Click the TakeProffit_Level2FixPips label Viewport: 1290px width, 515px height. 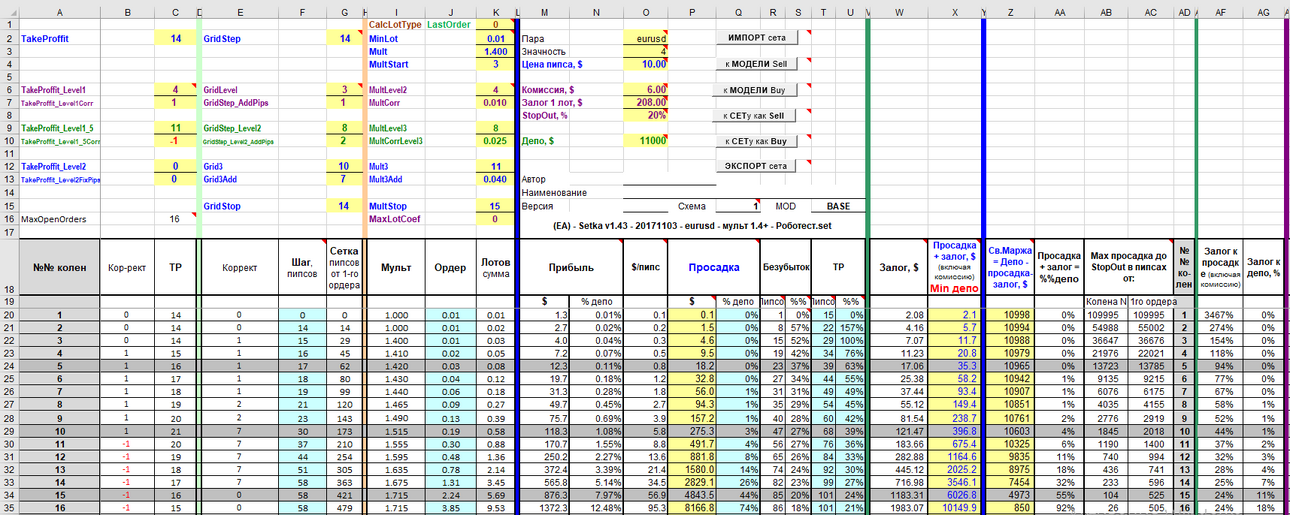point(61,179)
